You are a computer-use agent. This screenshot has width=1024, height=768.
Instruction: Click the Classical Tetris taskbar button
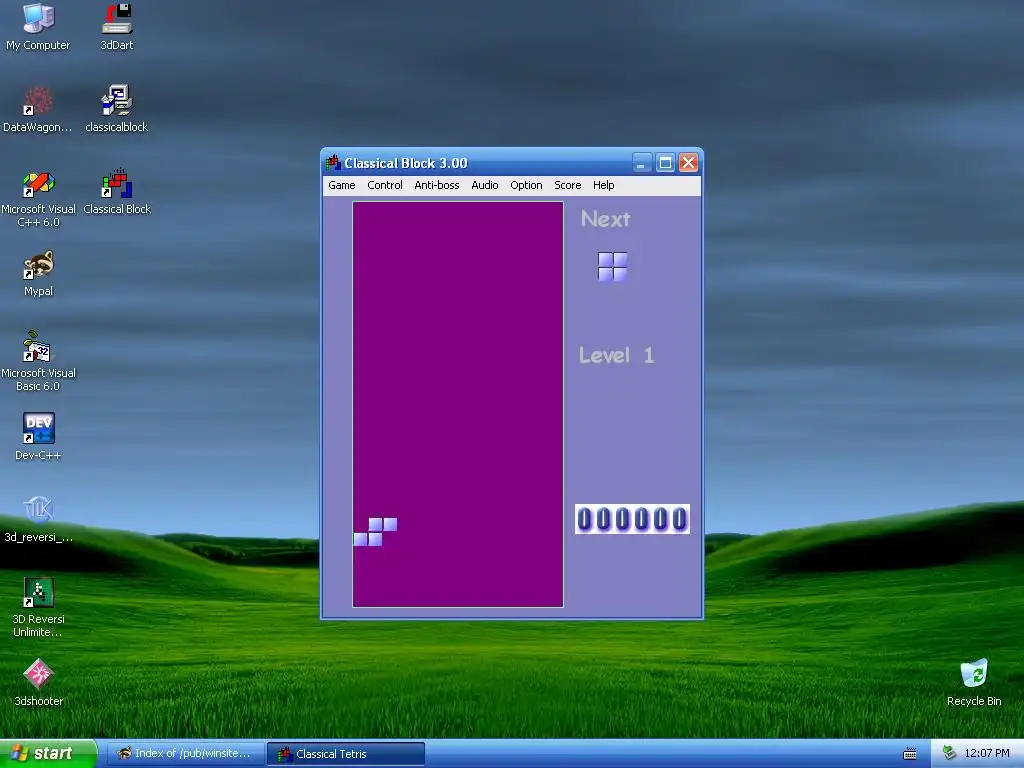coord(346,754)
